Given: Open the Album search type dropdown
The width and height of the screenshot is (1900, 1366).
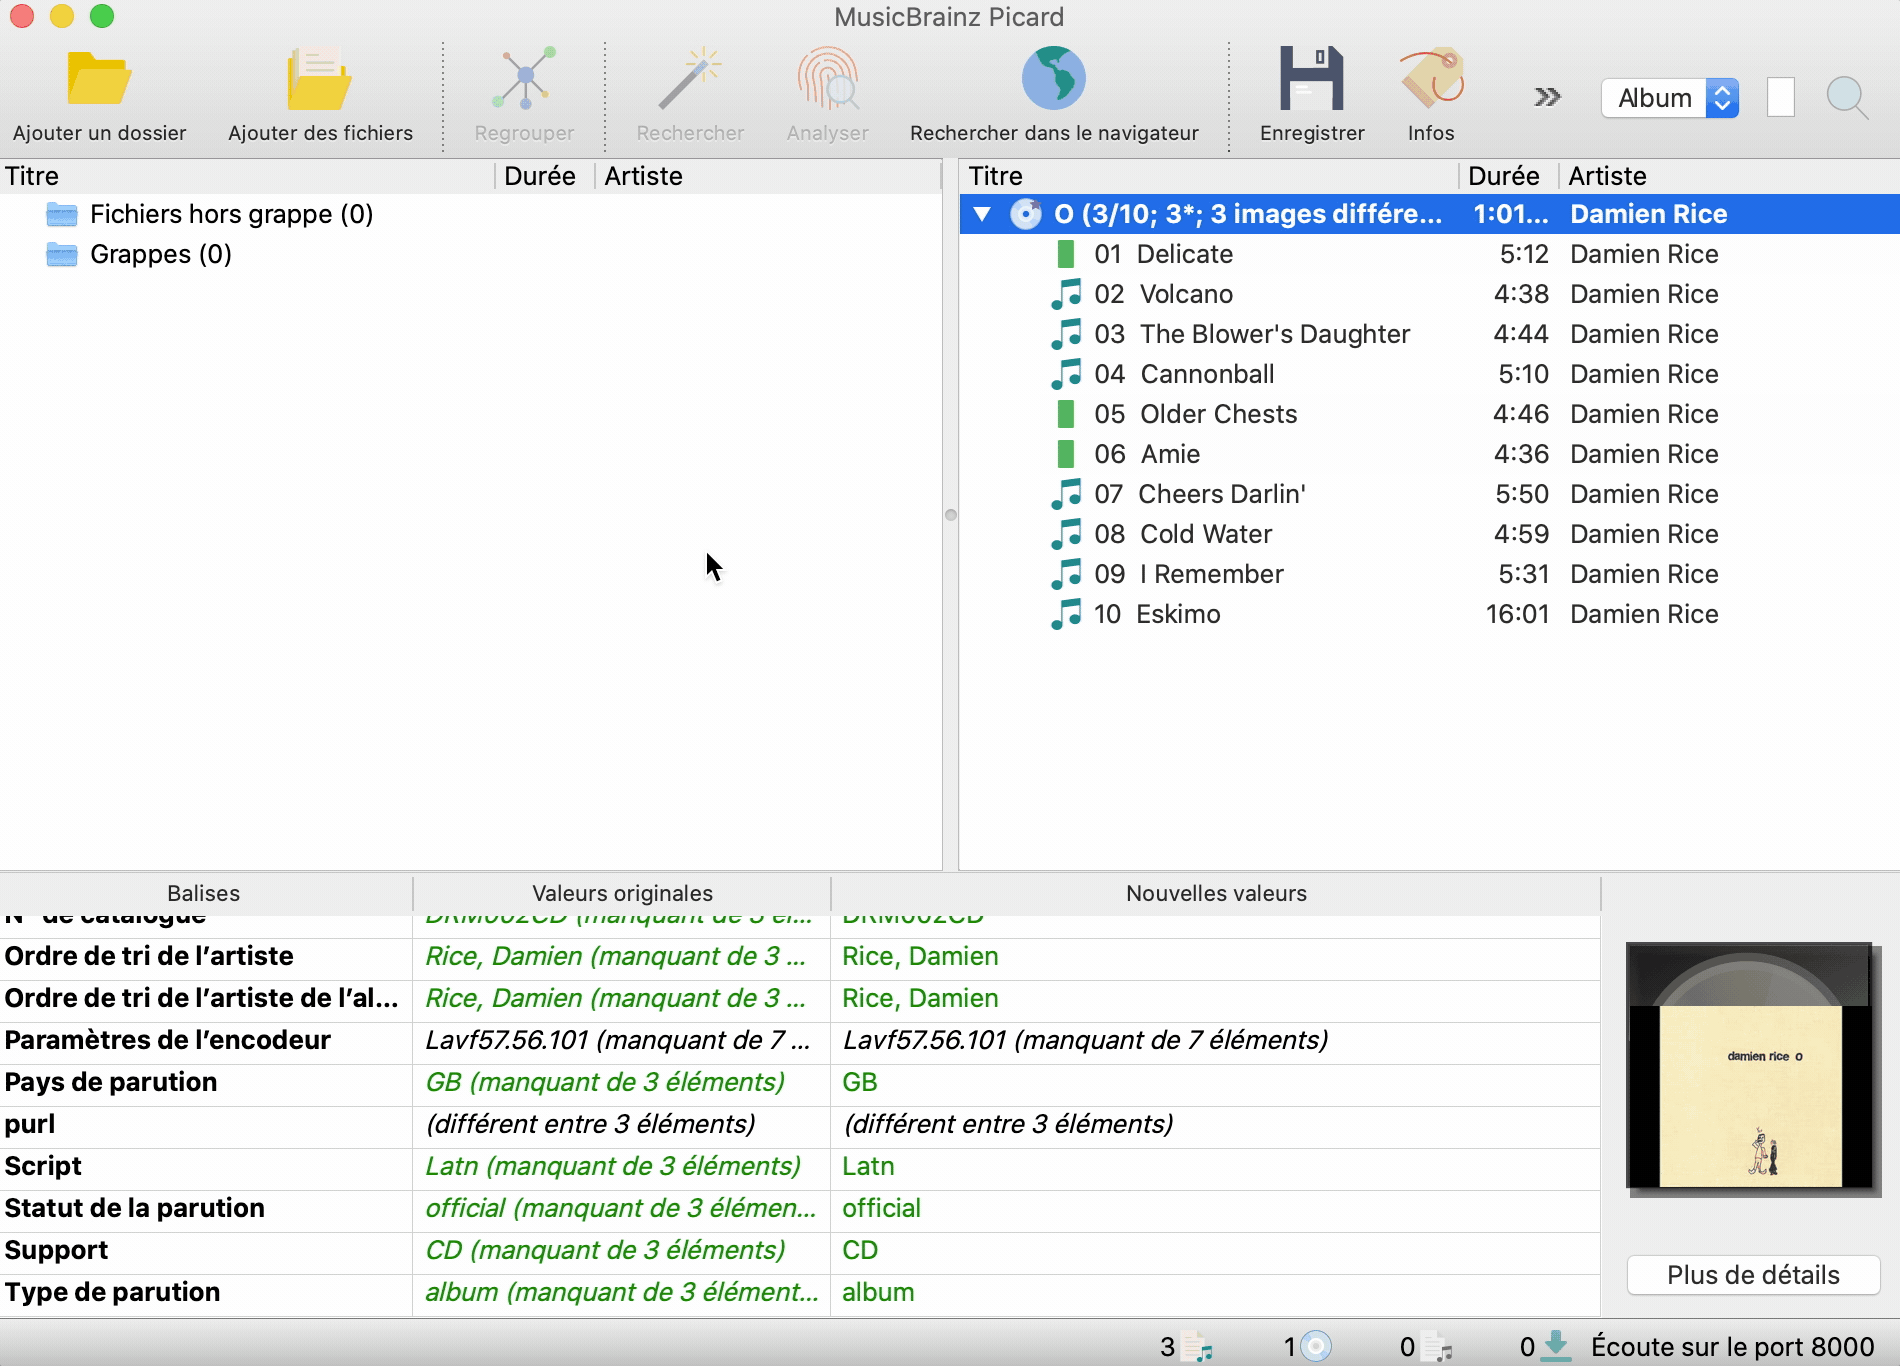Looking at the screenshot, I should (1670, 98).
